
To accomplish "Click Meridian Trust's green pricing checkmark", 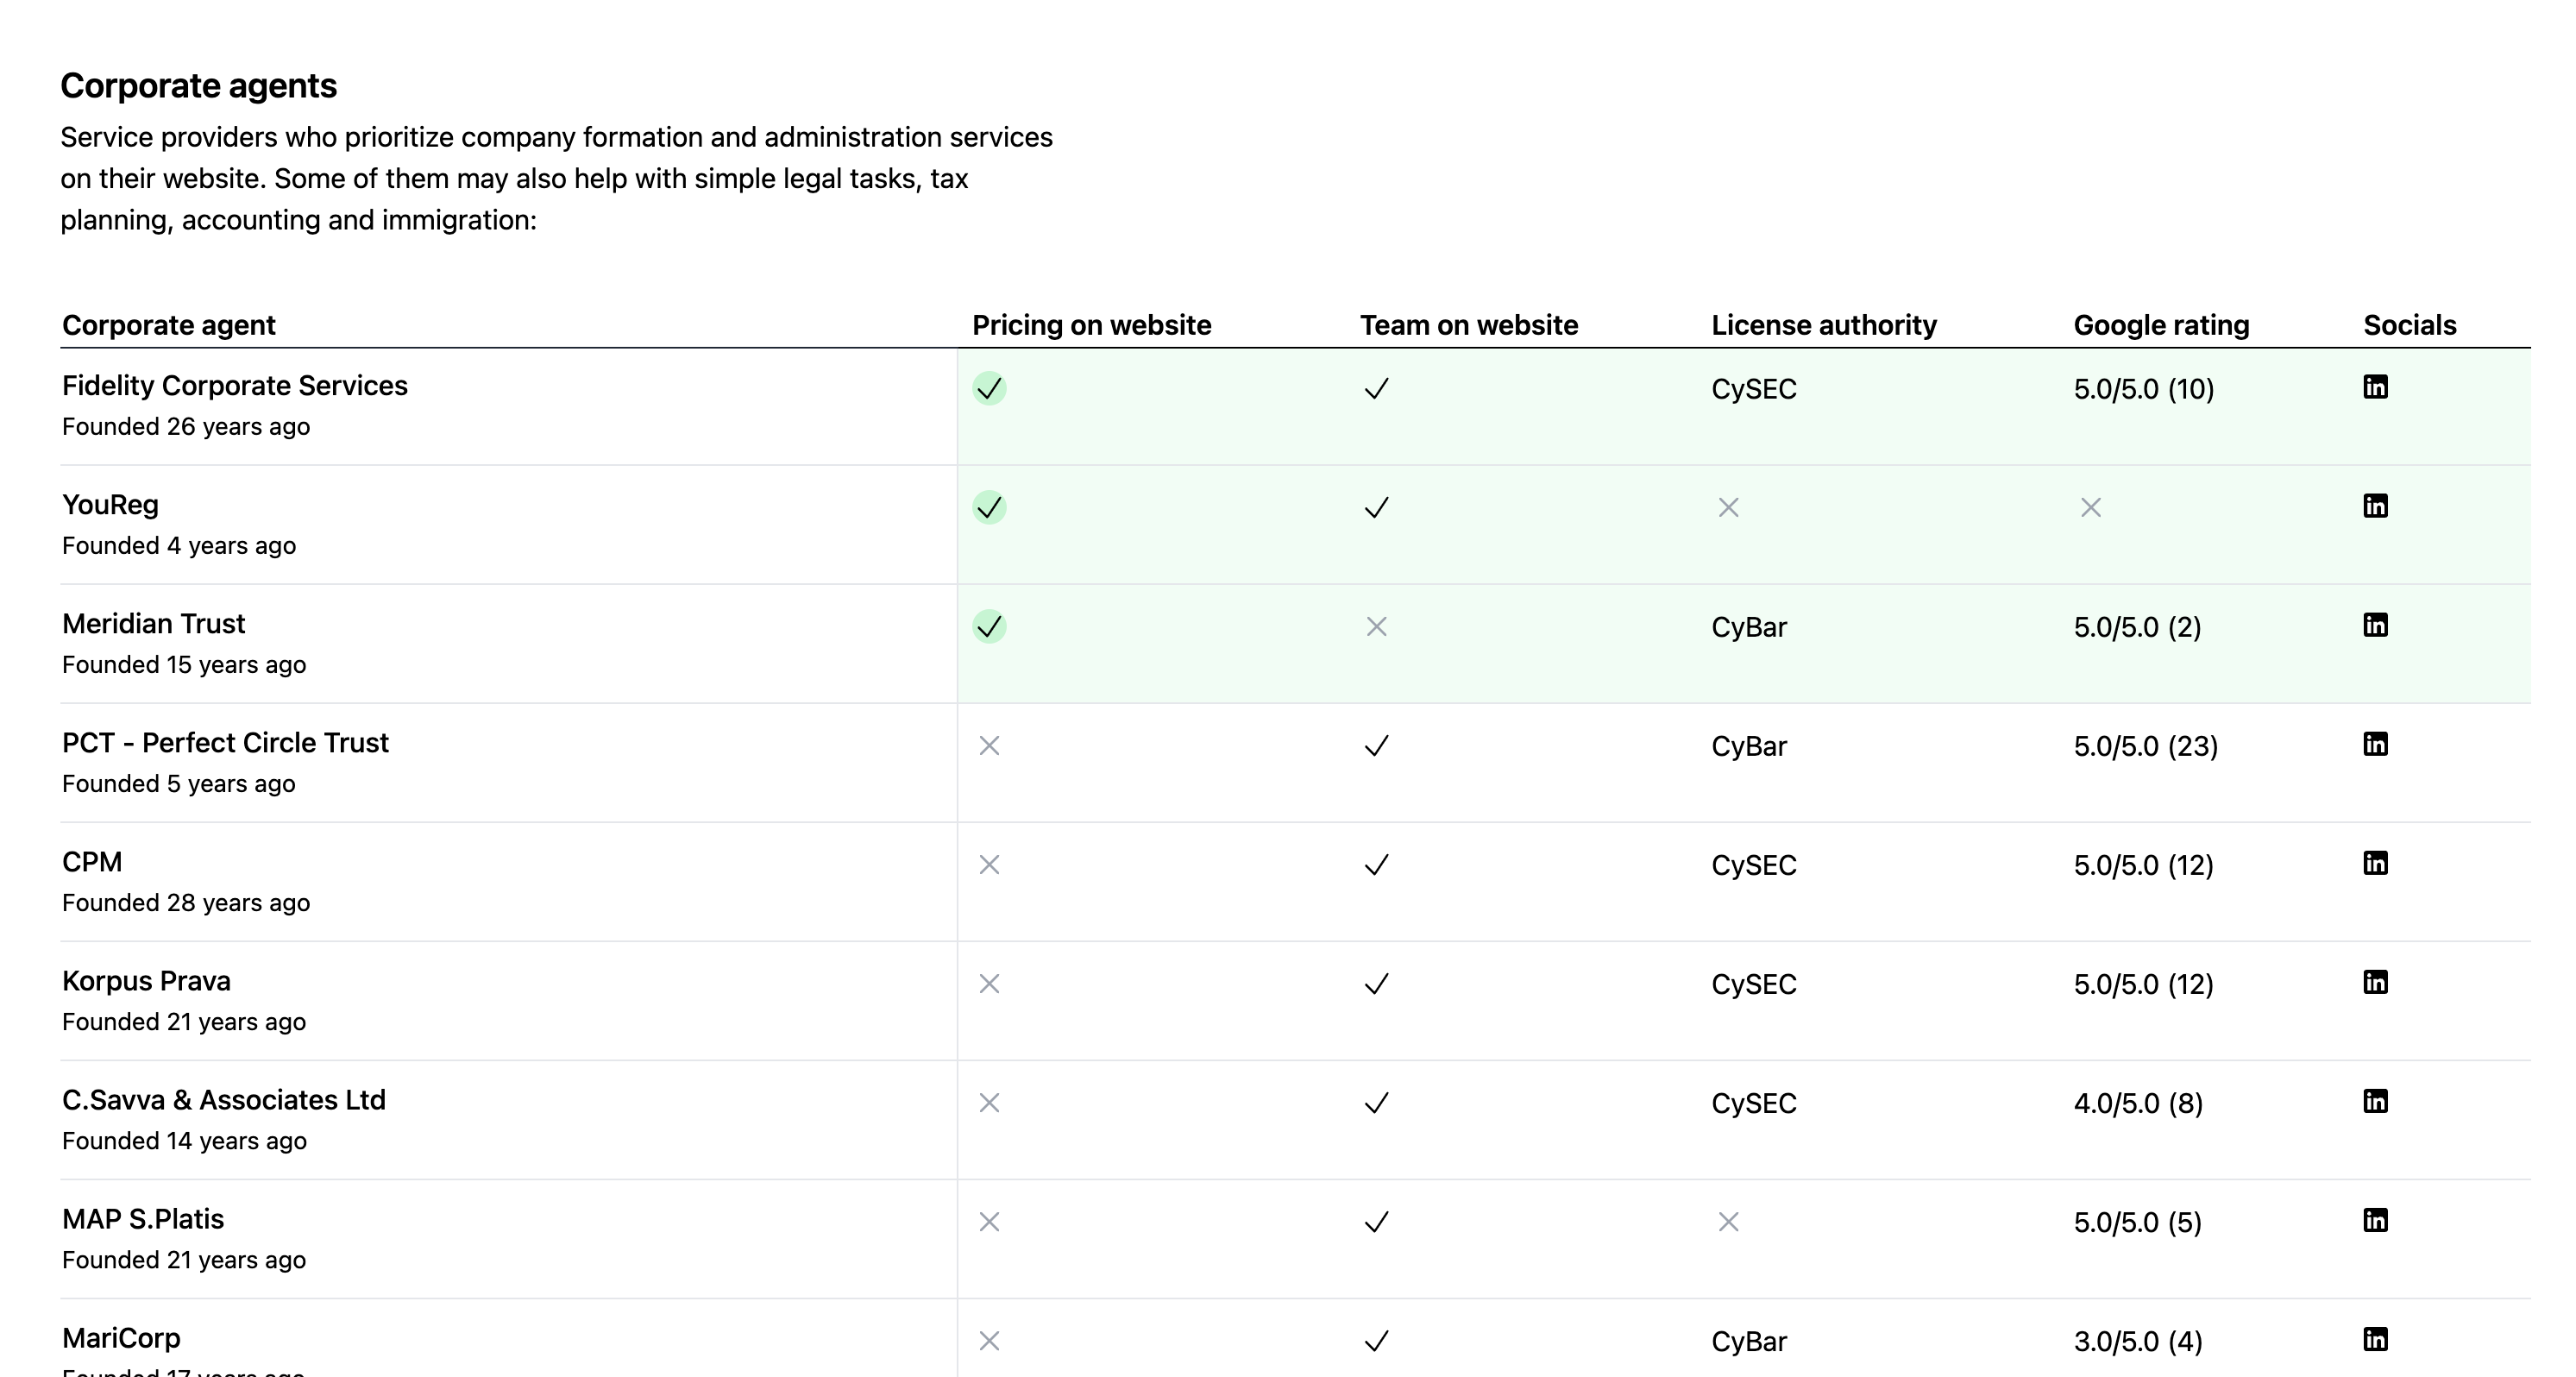I will [989, 626].
